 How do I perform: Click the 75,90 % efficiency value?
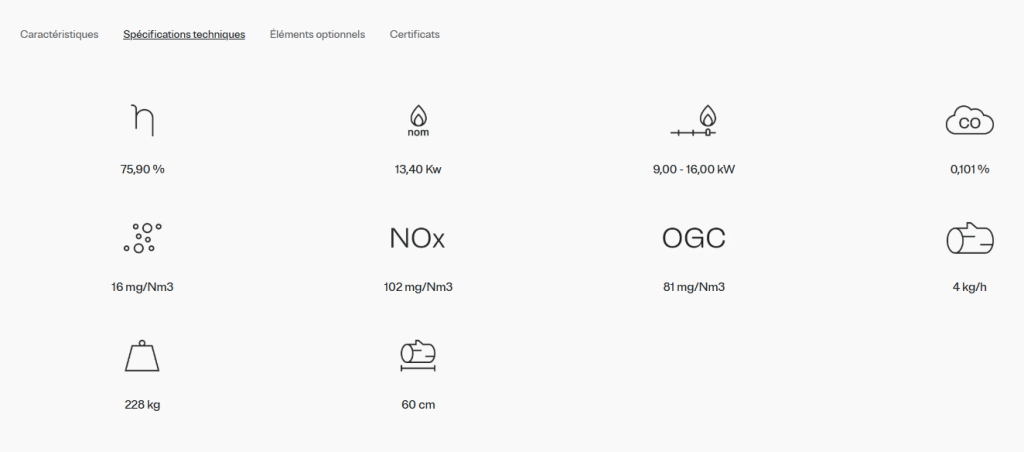coord(142,170)
